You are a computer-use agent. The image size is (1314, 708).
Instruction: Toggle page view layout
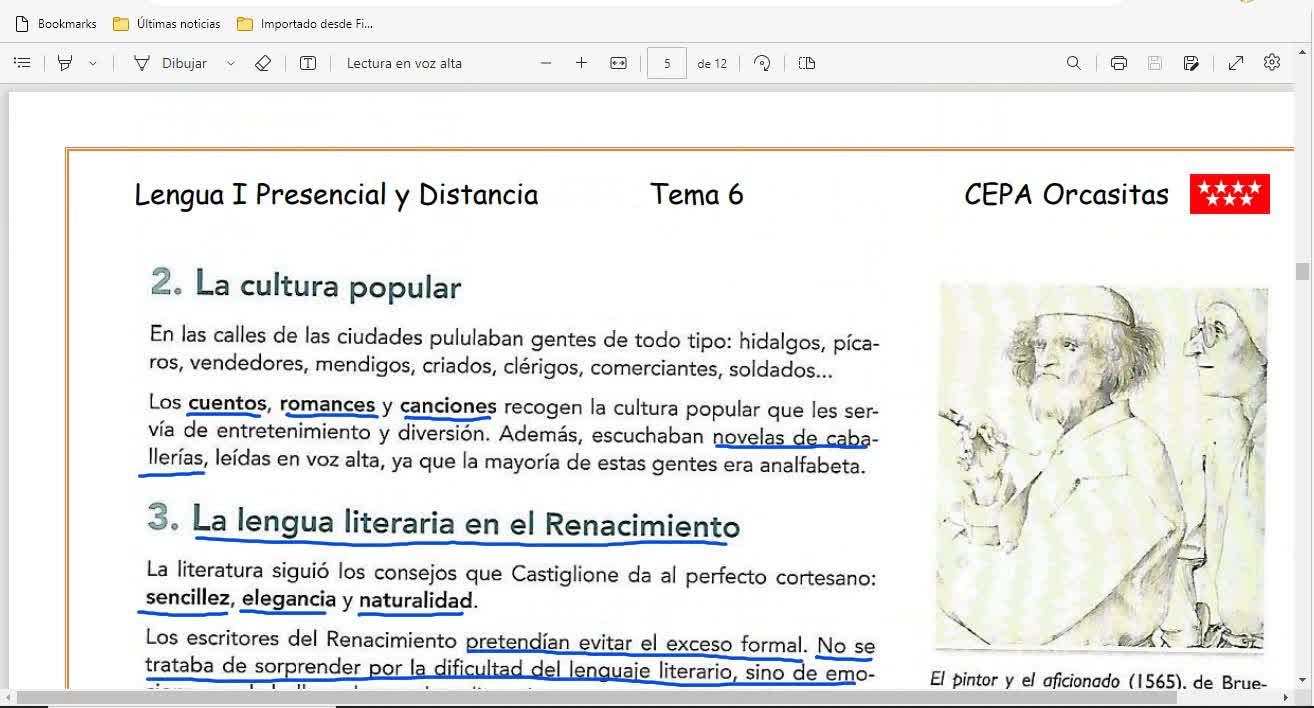(x=807, y=63)
